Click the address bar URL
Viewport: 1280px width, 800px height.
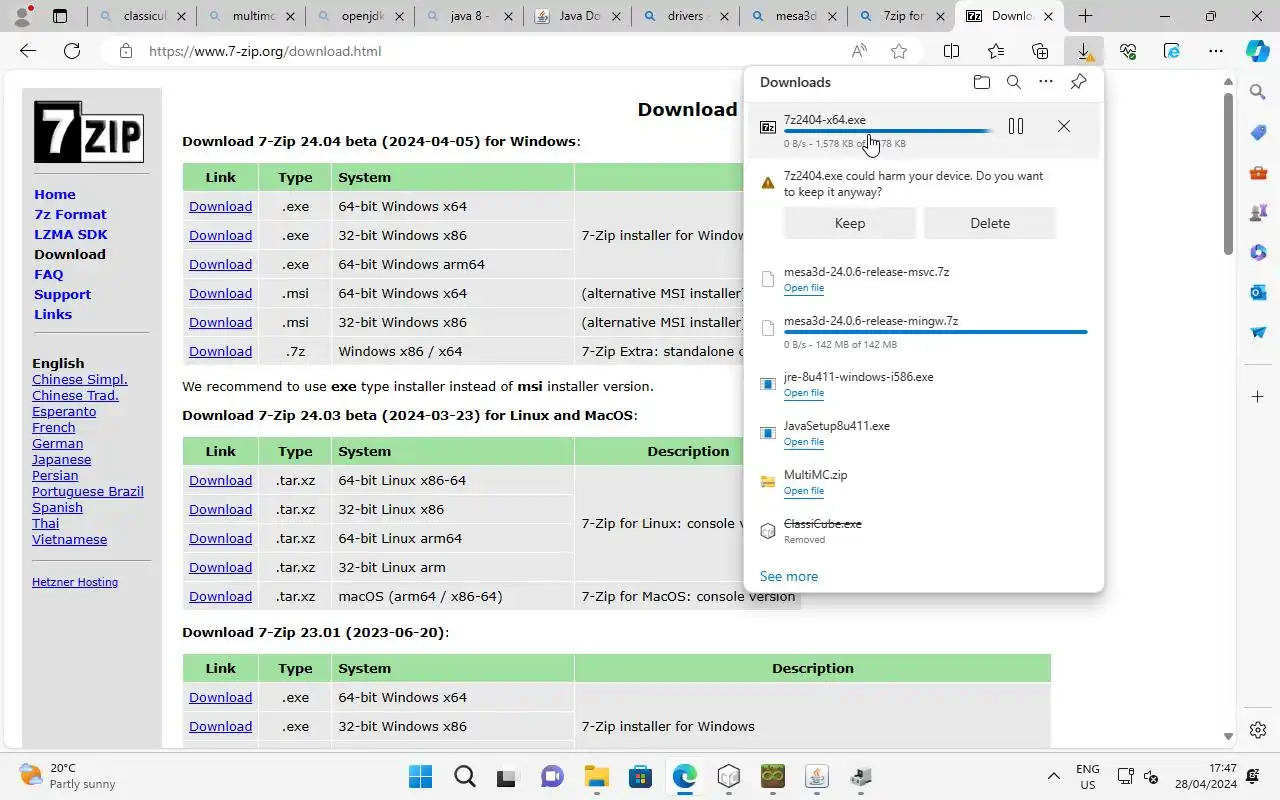point(265,51)
